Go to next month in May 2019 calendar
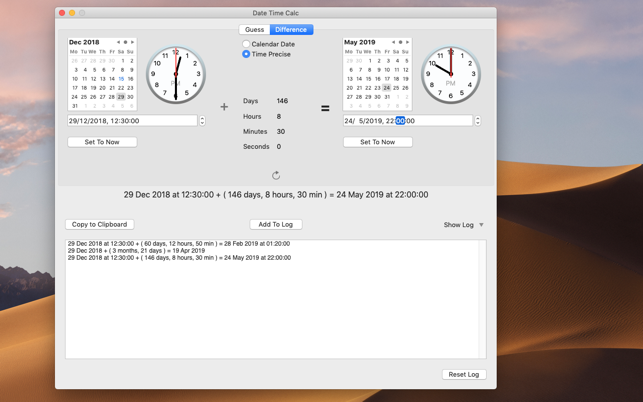 407,42
